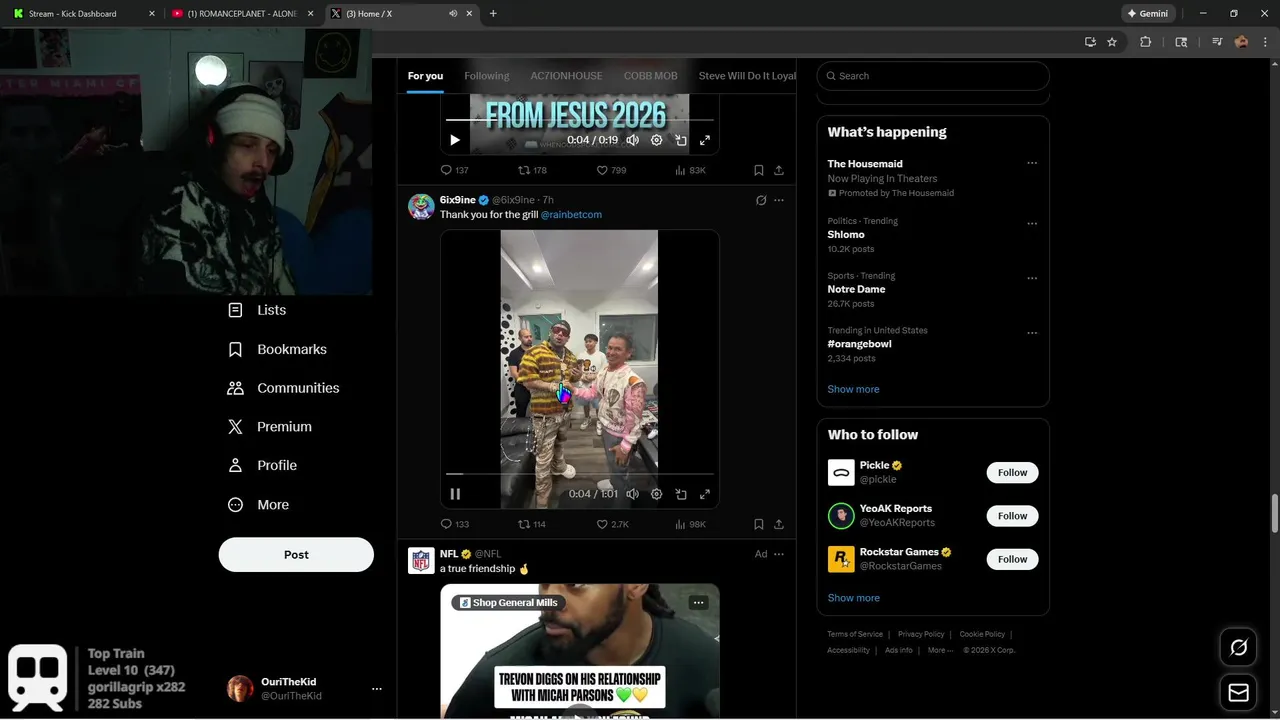Enter fullscreen on the top video
The height and width of the screenshot is (720, 1280).
tap(705, 140)
